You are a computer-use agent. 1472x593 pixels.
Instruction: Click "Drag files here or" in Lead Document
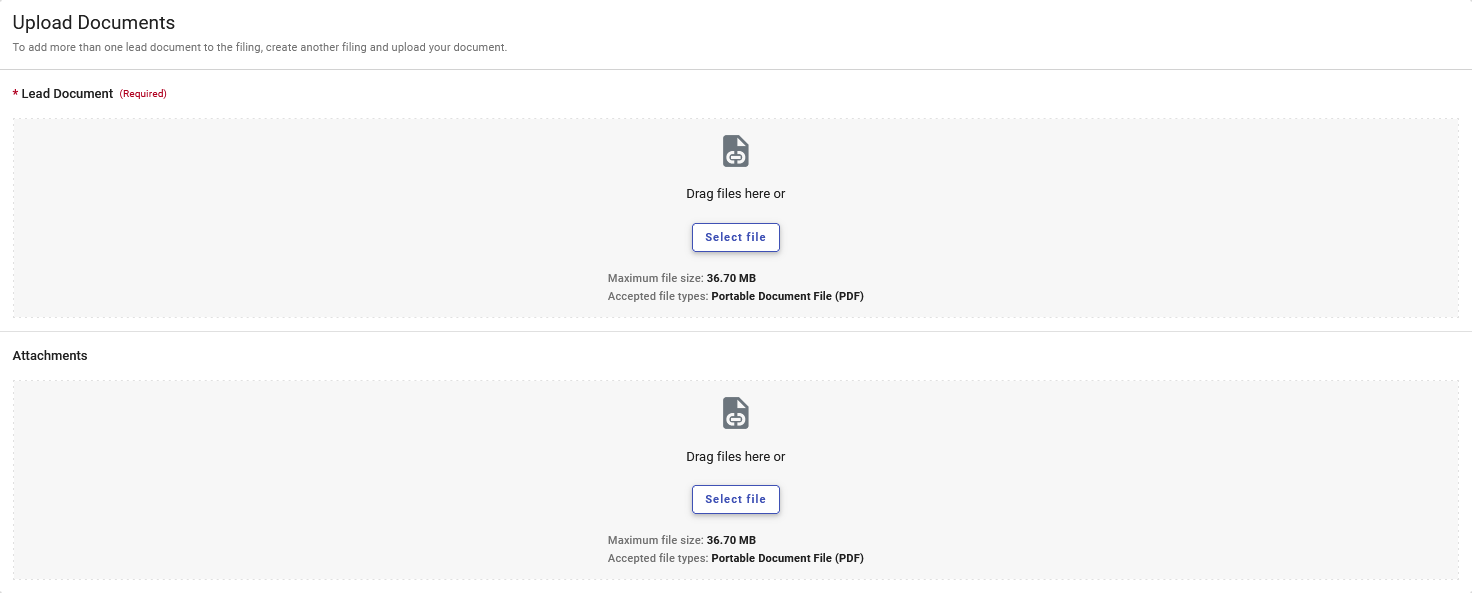tap(735, 194)
